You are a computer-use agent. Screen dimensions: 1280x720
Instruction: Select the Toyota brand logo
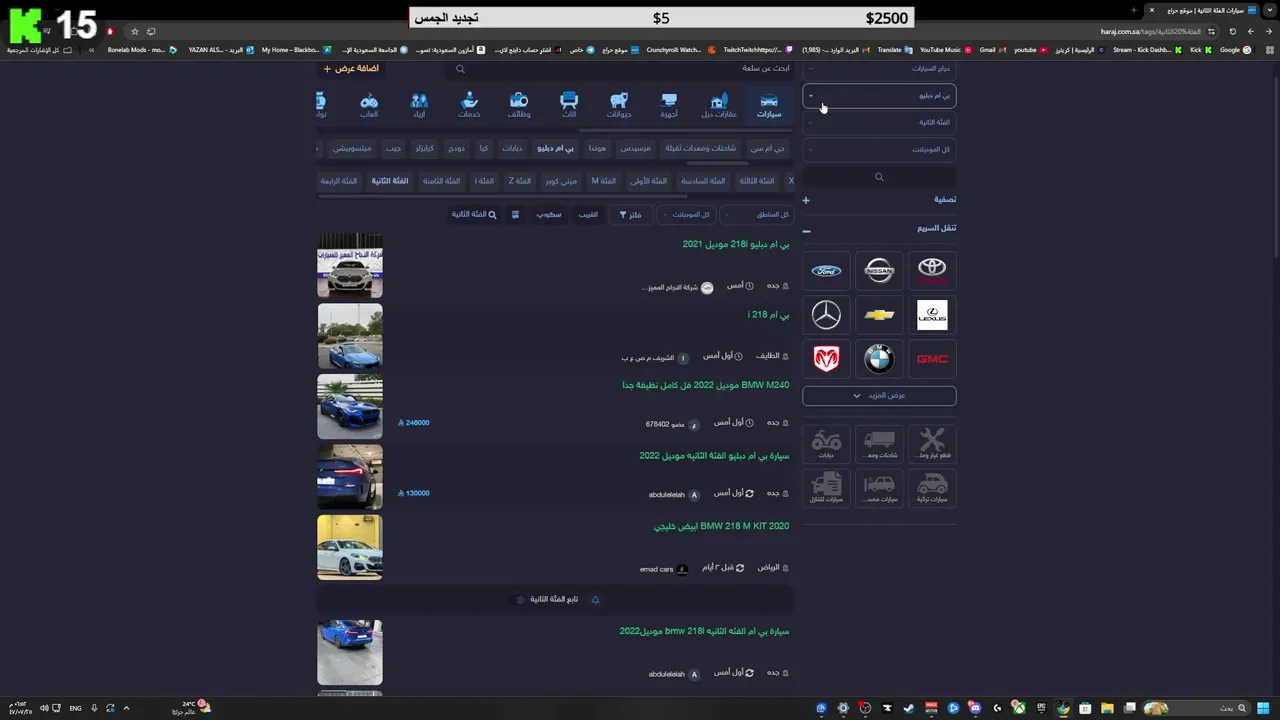tap(932, 270)
